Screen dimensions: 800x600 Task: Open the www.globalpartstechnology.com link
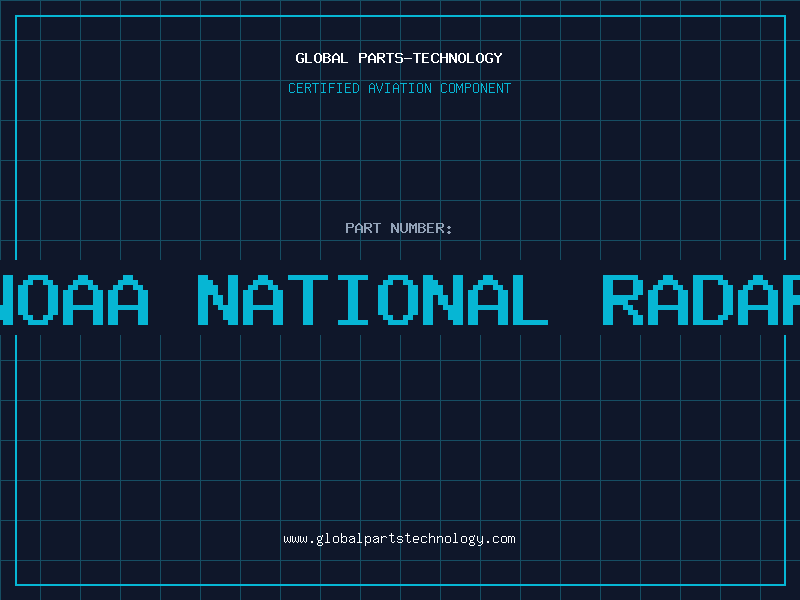tap(399, 539)
